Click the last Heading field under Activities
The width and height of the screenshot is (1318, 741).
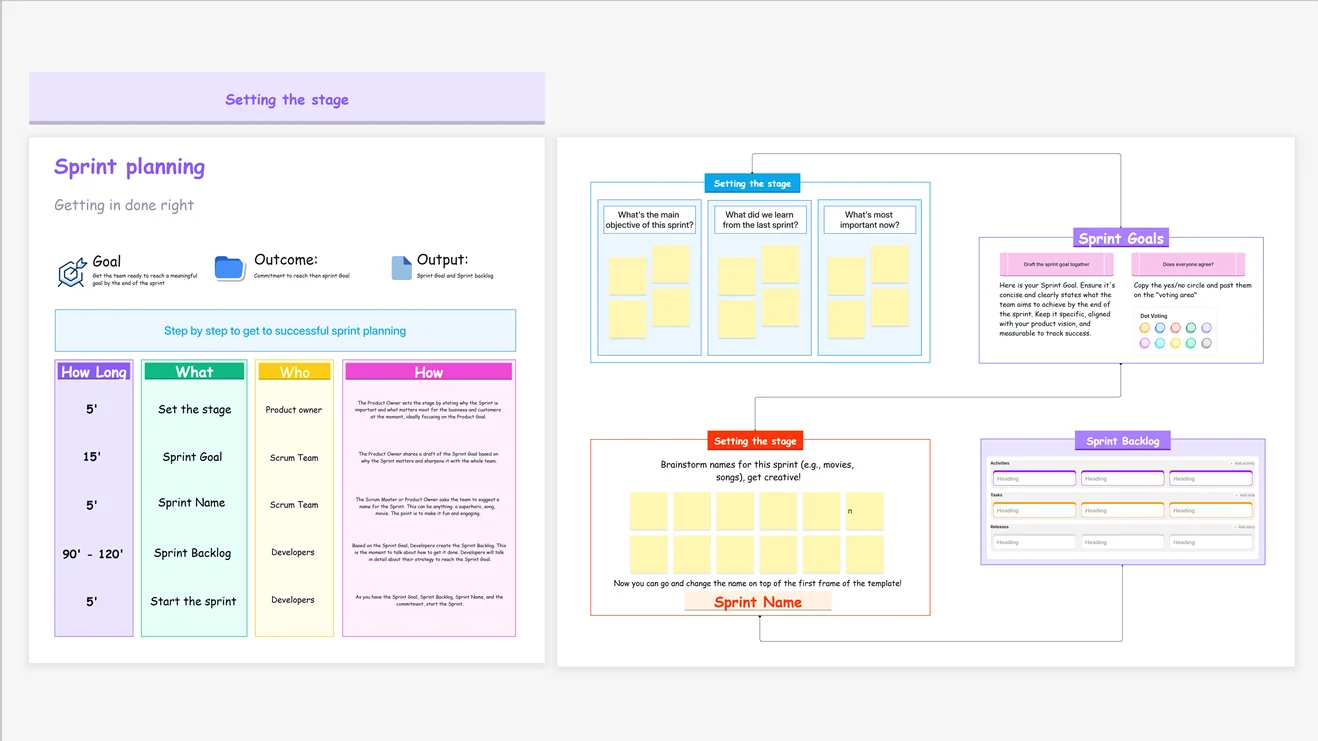tap(1210, 478)
